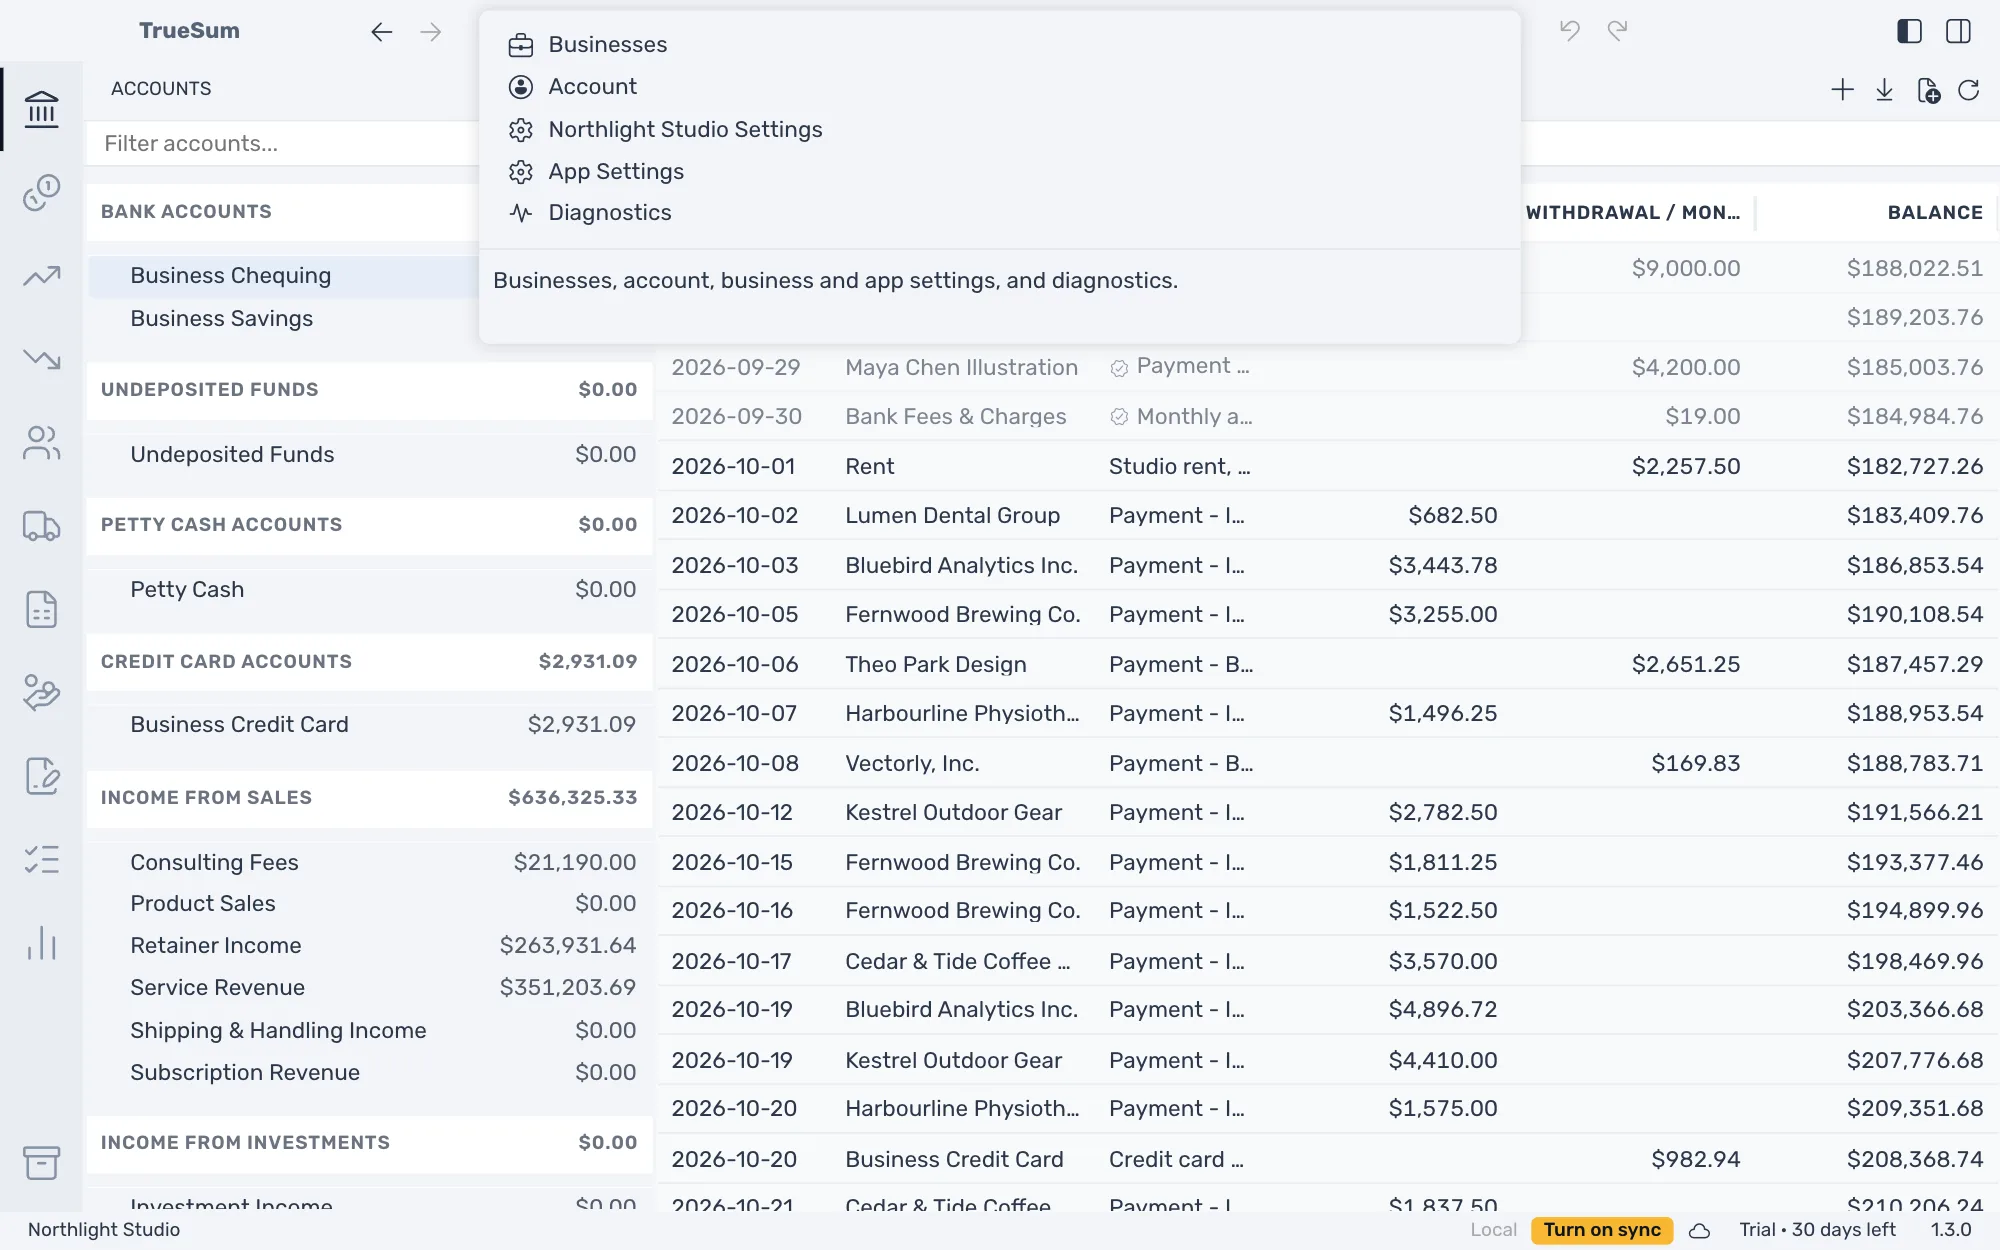This screenshot has height=1250, width=2000.
Task: Open the document list sidebar icon
Action: pos(41,609)
